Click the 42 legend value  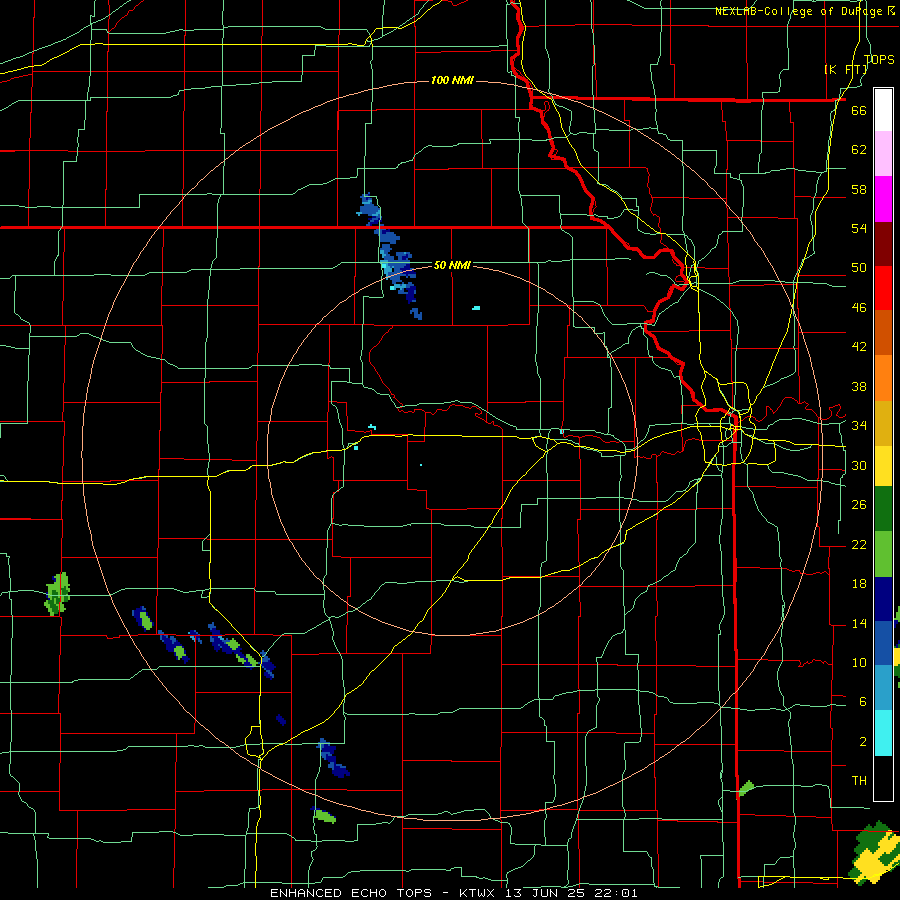(x=859, y=347)
